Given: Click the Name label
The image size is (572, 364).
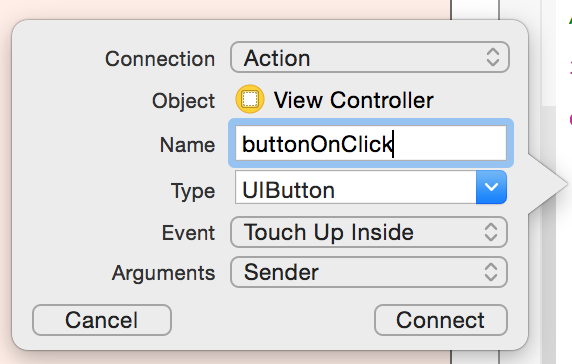Looking at the screenshot, I should (x=188, y=145).
